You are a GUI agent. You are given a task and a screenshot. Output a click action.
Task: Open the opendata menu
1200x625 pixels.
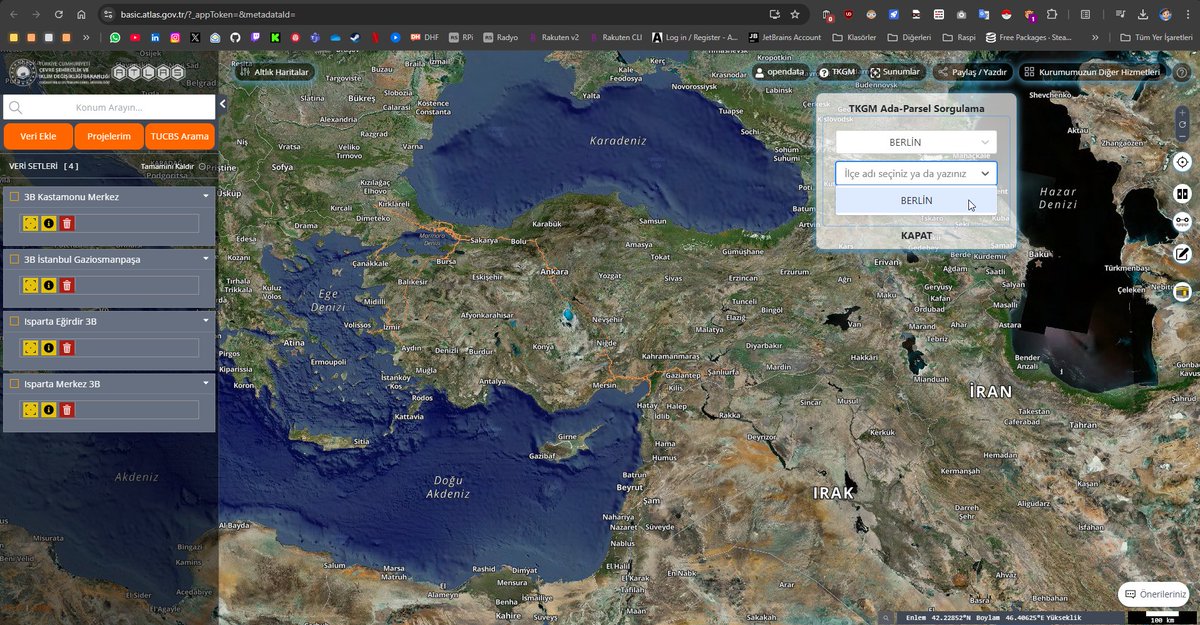(x=780, y=72)
